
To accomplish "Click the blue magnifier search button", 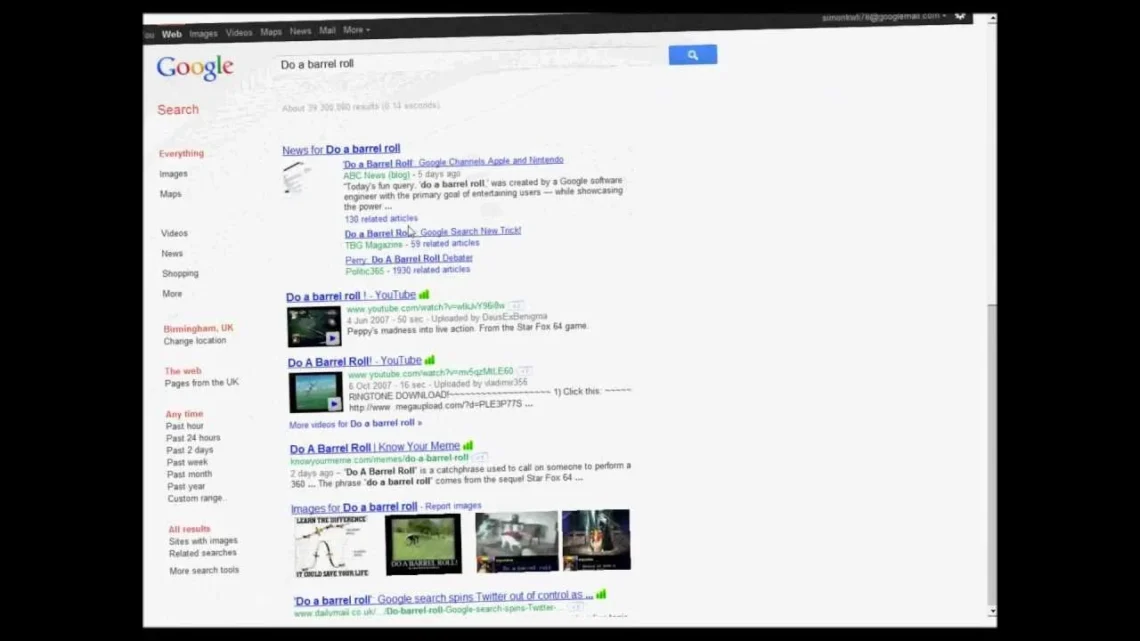I will click(692, 55).
